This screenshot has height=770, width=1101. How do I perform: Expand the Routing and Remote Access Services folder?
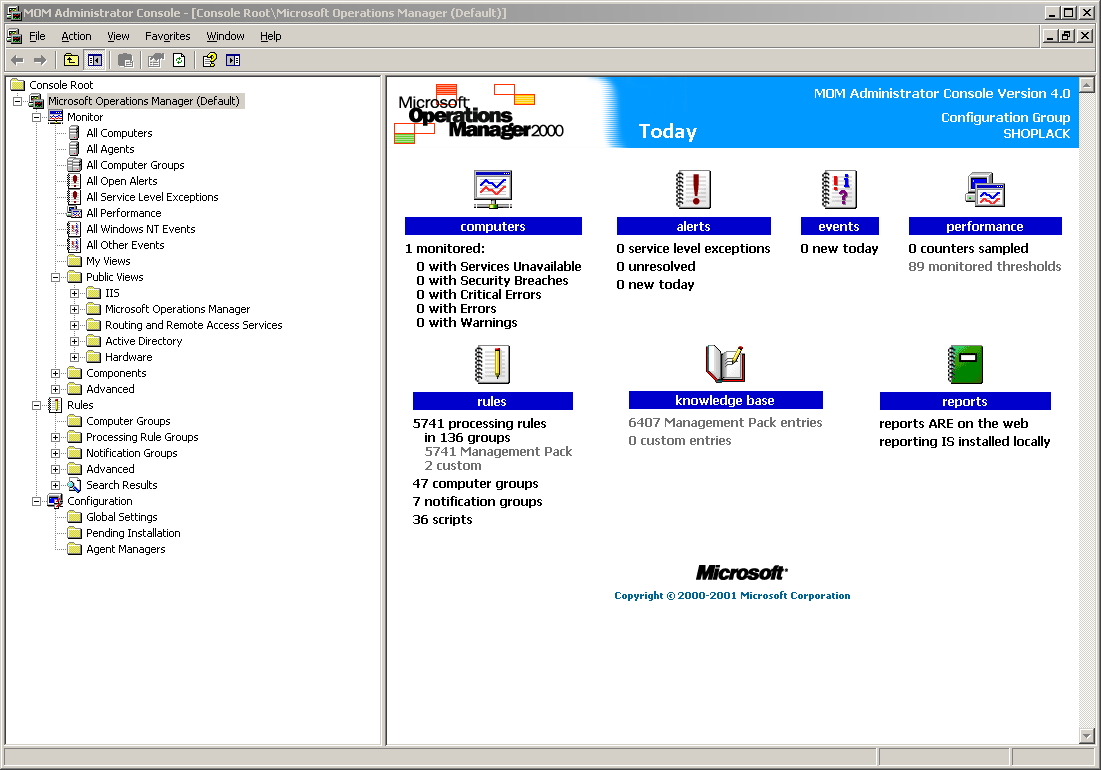(74, 325)
